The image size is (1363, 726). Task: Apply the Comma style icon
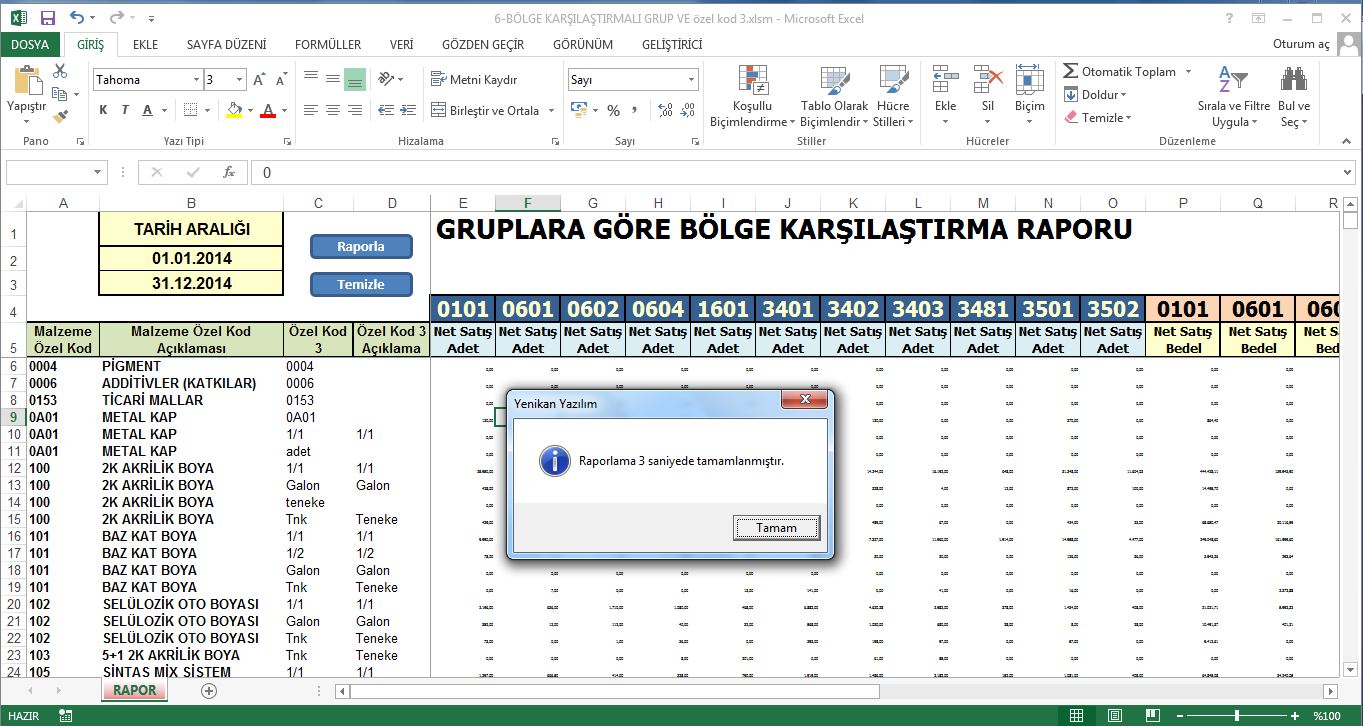[636, 110]
